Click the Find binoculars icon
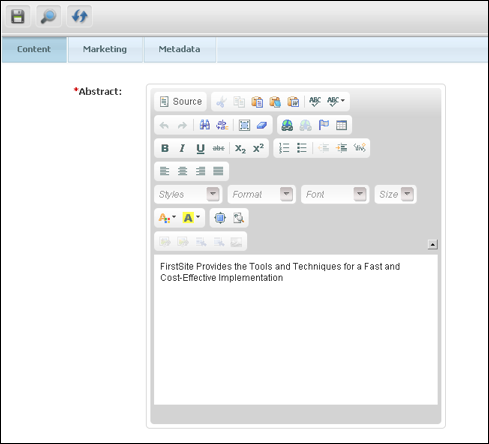 (204, 125)
